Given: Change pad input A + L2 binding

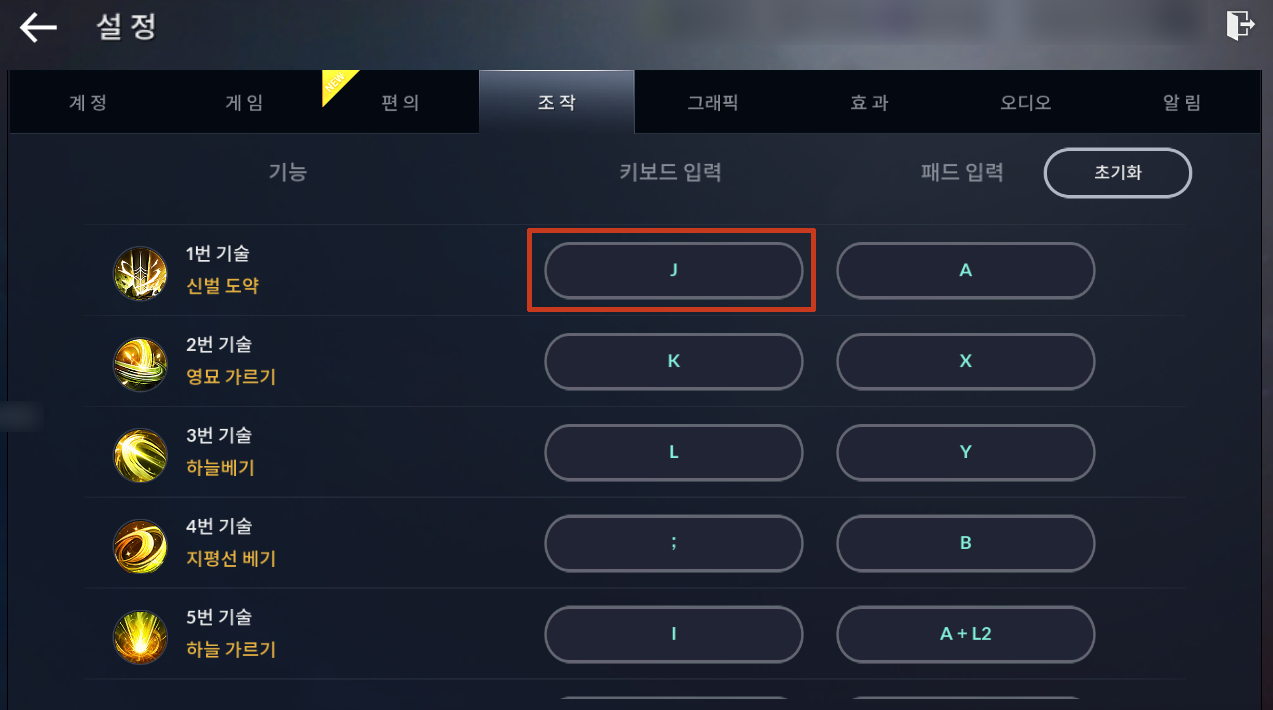Looking at the screenshot, I should (x=965, y=634).
